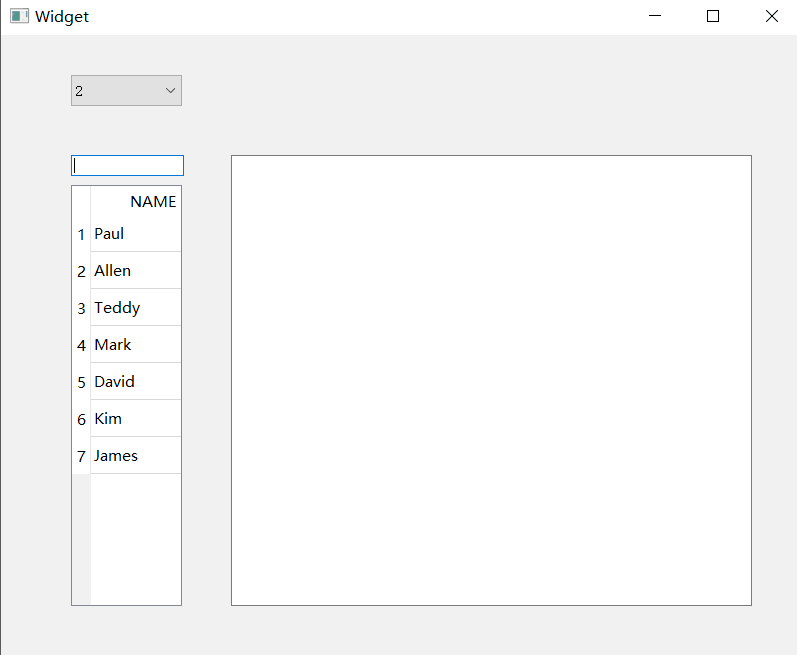Minimize the Widget window
797x655 pixels.
tap(655, 16)
